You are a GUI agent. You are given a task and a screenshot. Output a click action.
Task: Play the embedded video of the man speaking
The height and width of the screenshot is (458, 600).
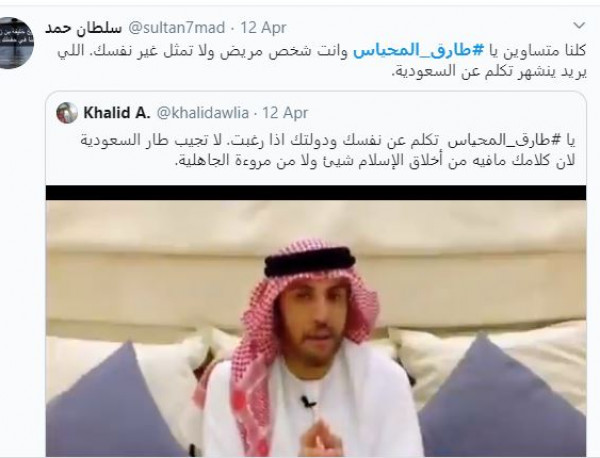point(316,321)
